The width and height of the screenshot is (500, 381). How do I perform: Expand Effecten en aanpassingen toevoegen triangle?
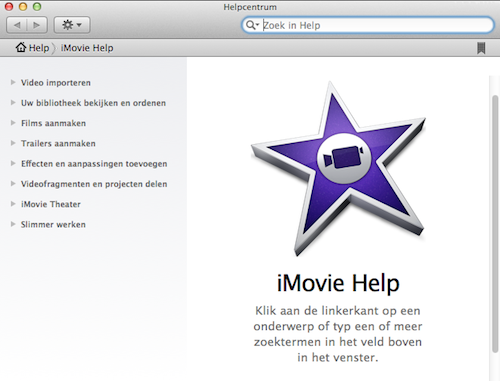tap(13, 163)
